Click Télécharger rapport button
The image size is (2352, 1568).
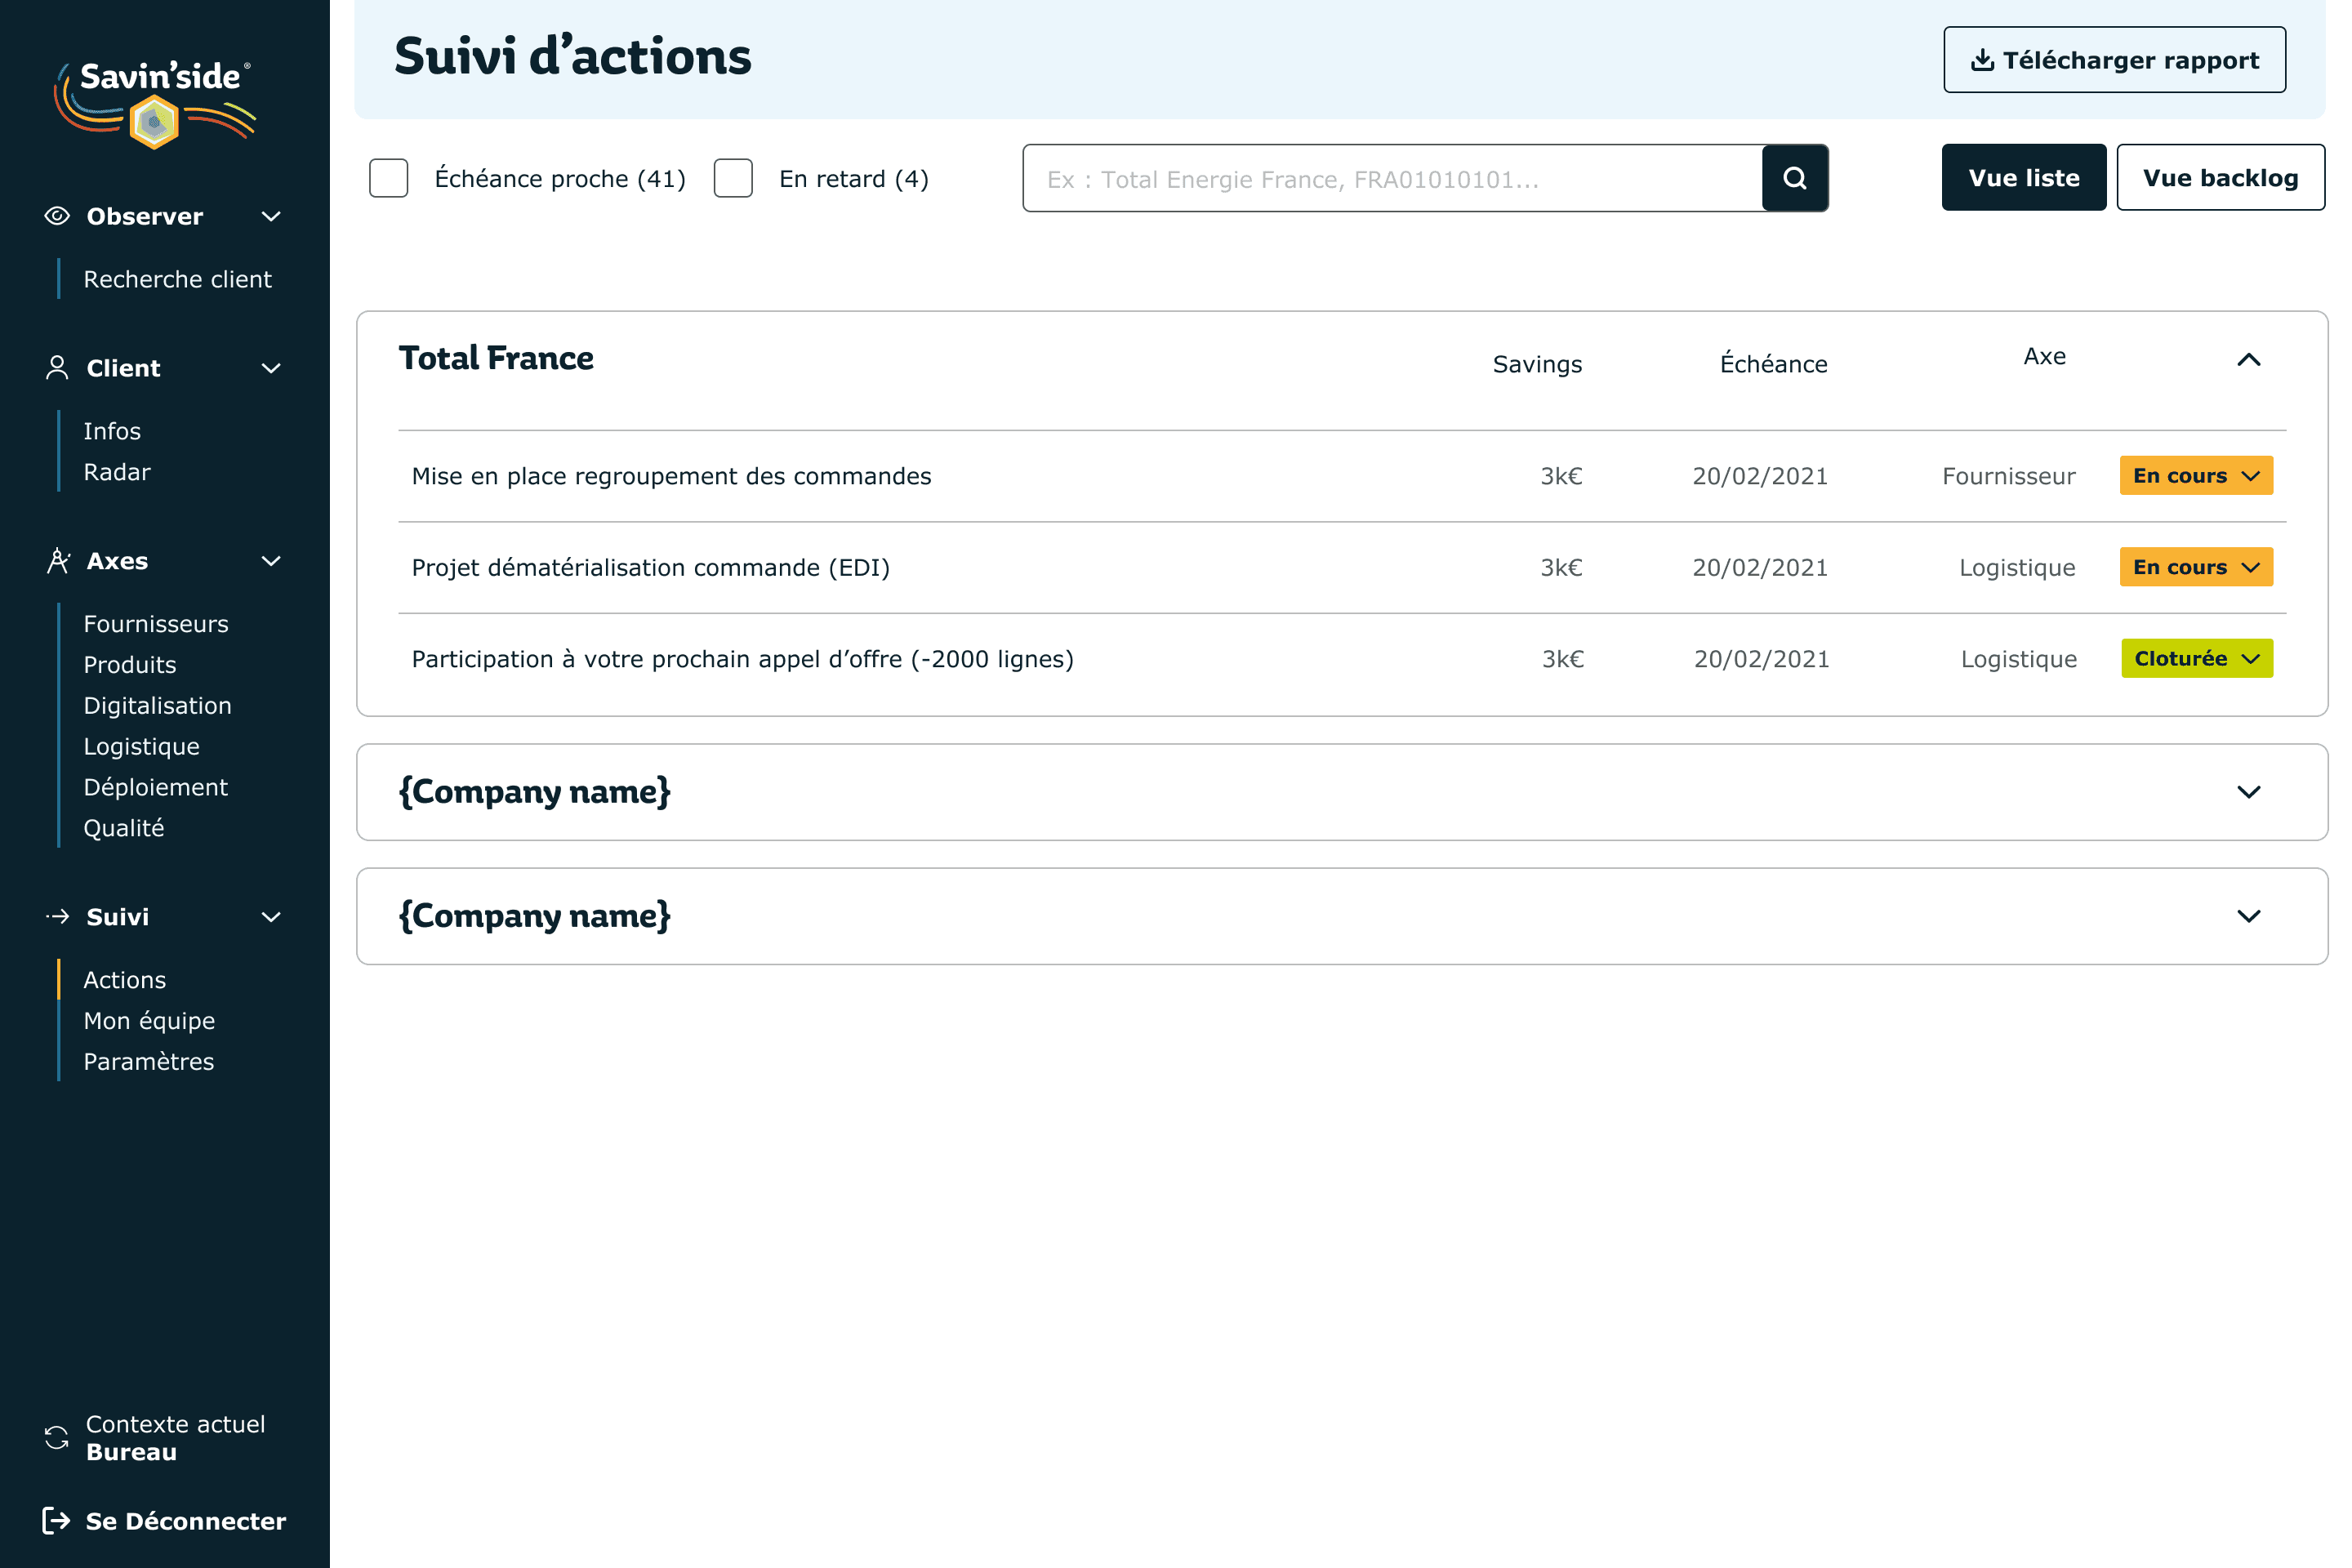[x=2114, y=60]
